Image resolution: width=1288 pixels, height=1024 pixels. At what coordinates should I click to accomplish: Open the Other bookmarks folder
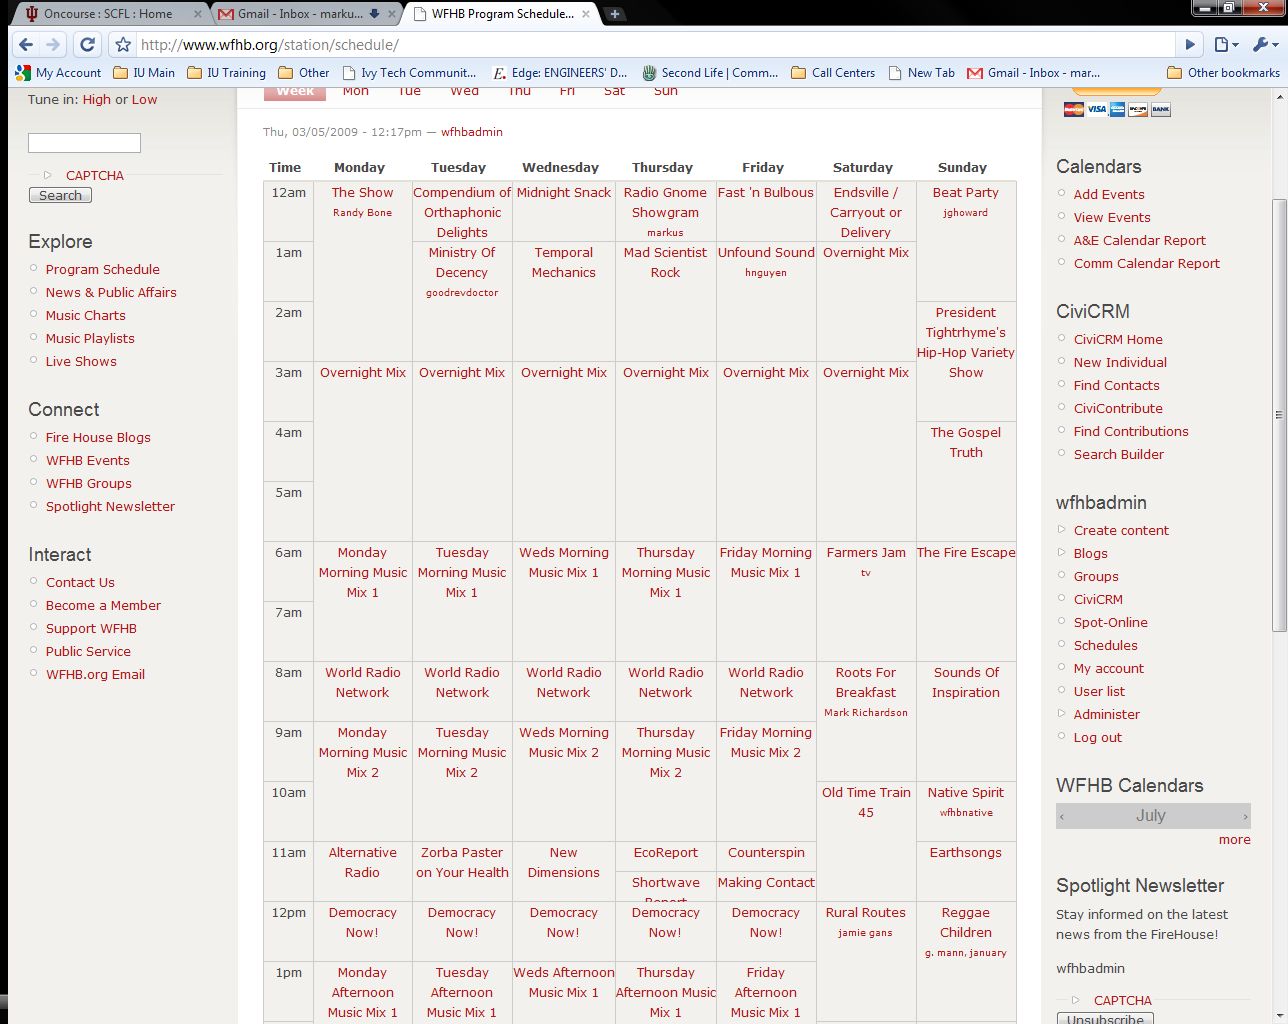1223,73
